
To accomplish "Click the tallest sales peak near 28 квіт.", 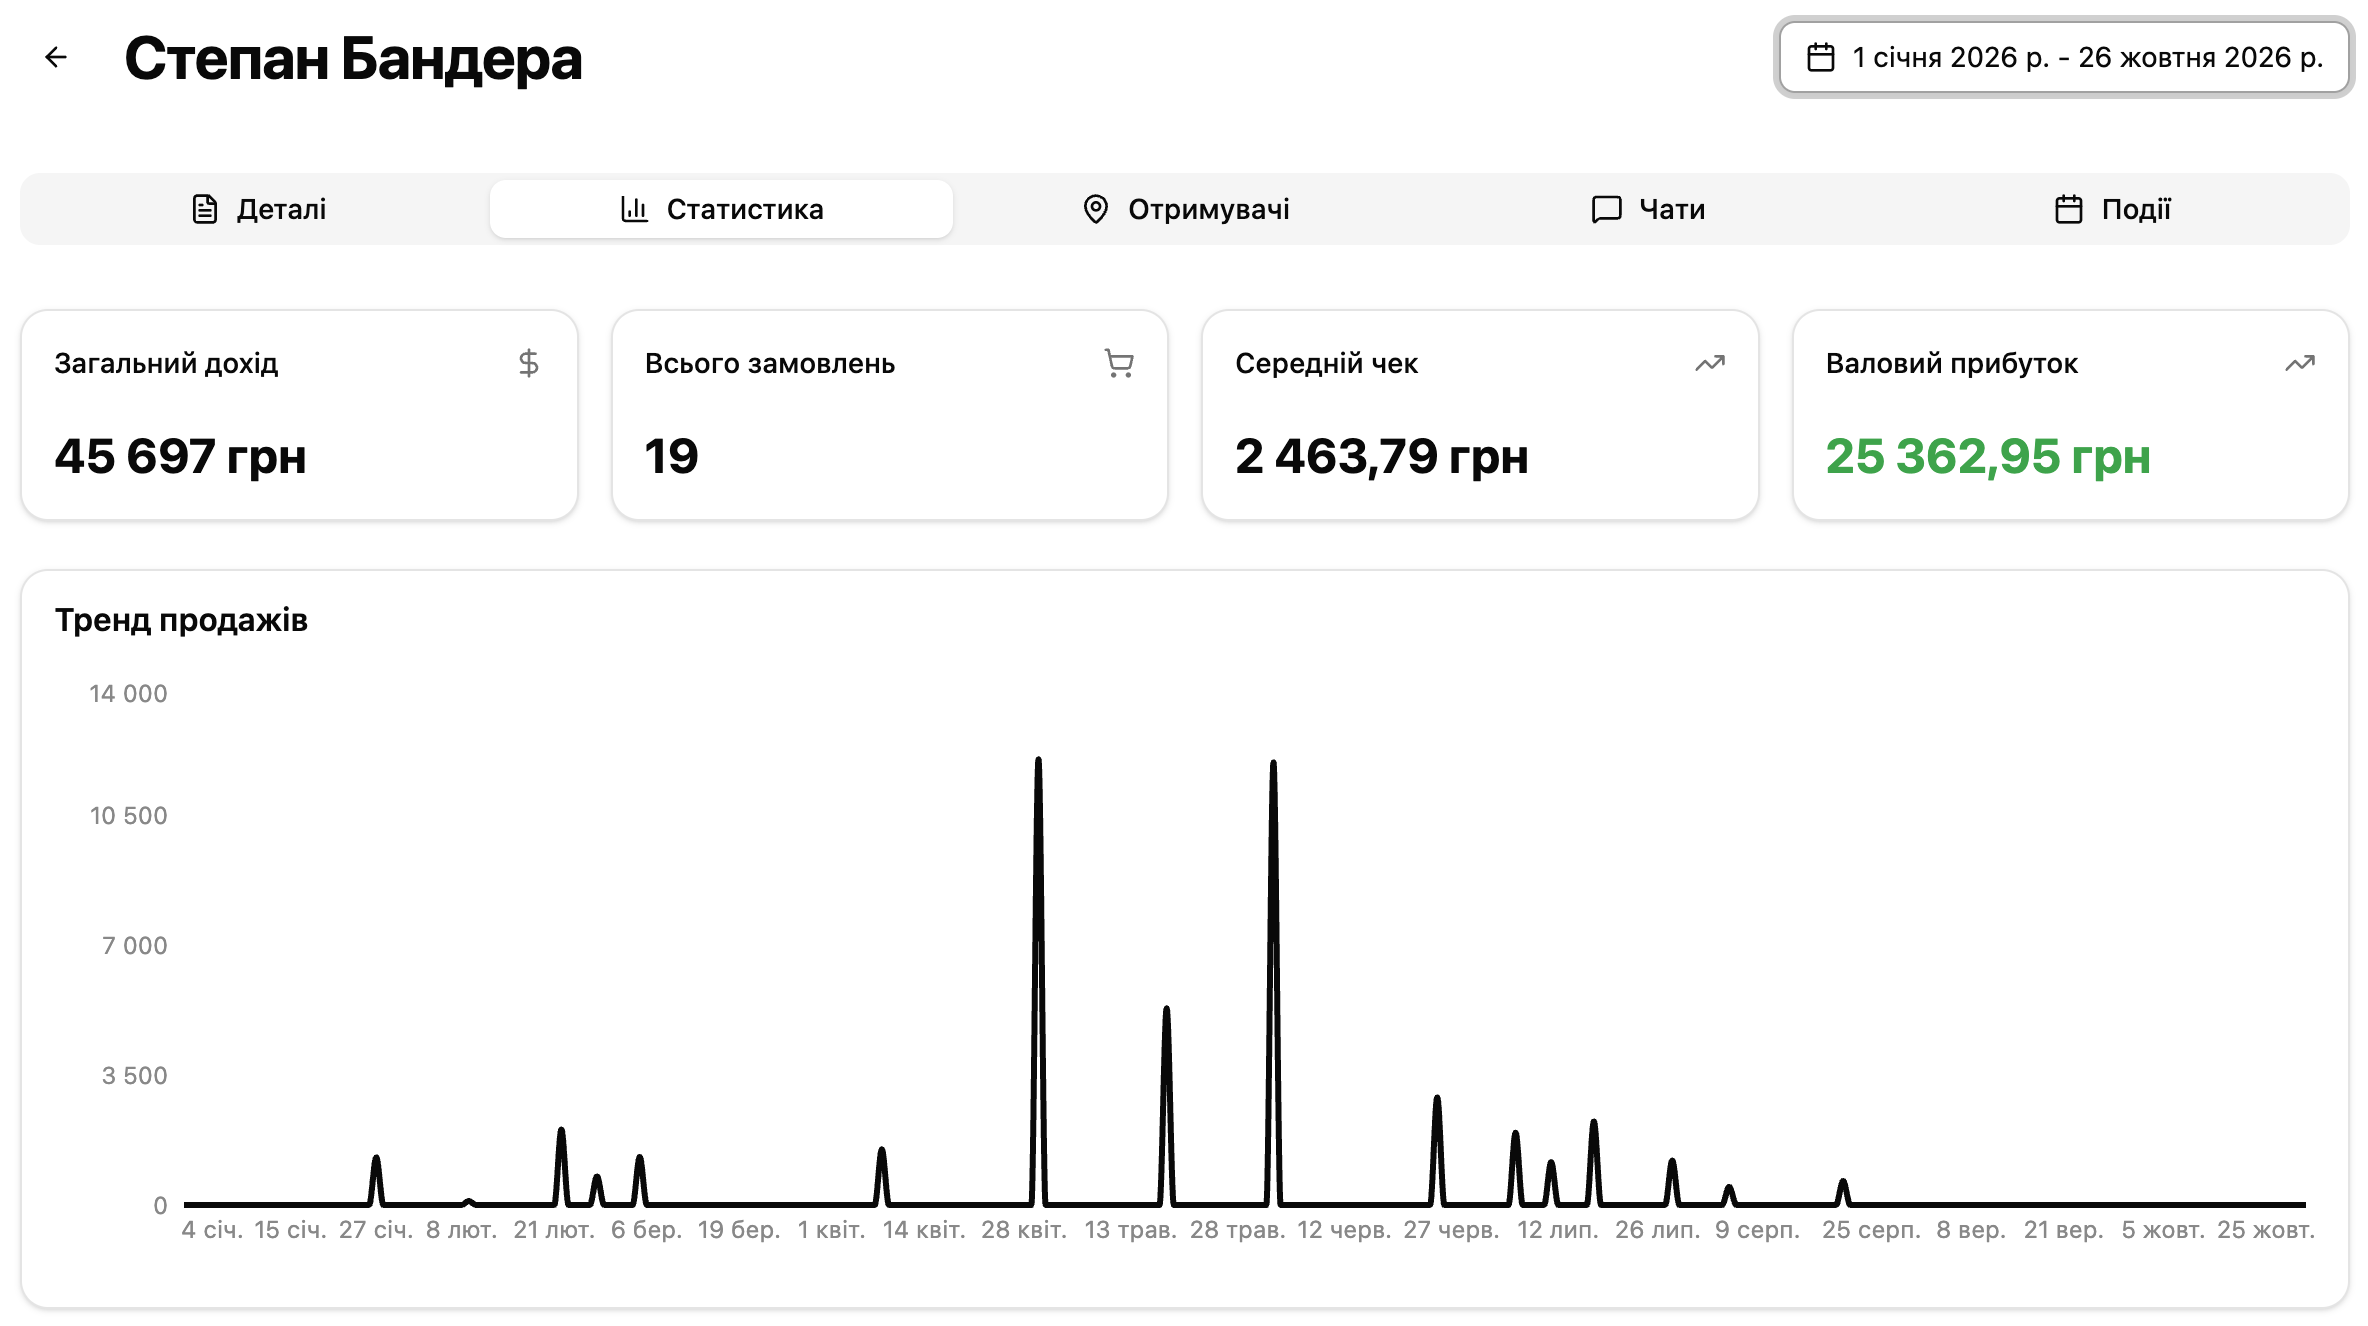I will [1038, 762].
